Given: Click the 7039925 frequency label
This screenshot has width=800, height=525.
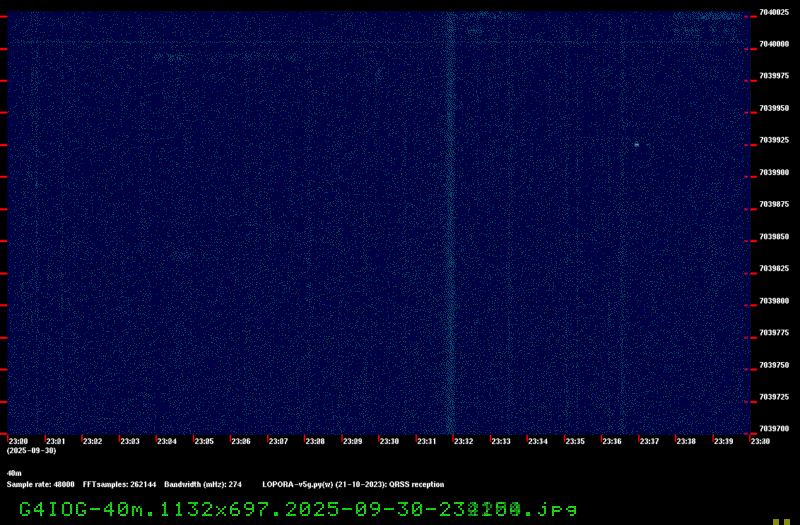Looking at the screenshot, I should pyautogui.click(x=774, y=141).
